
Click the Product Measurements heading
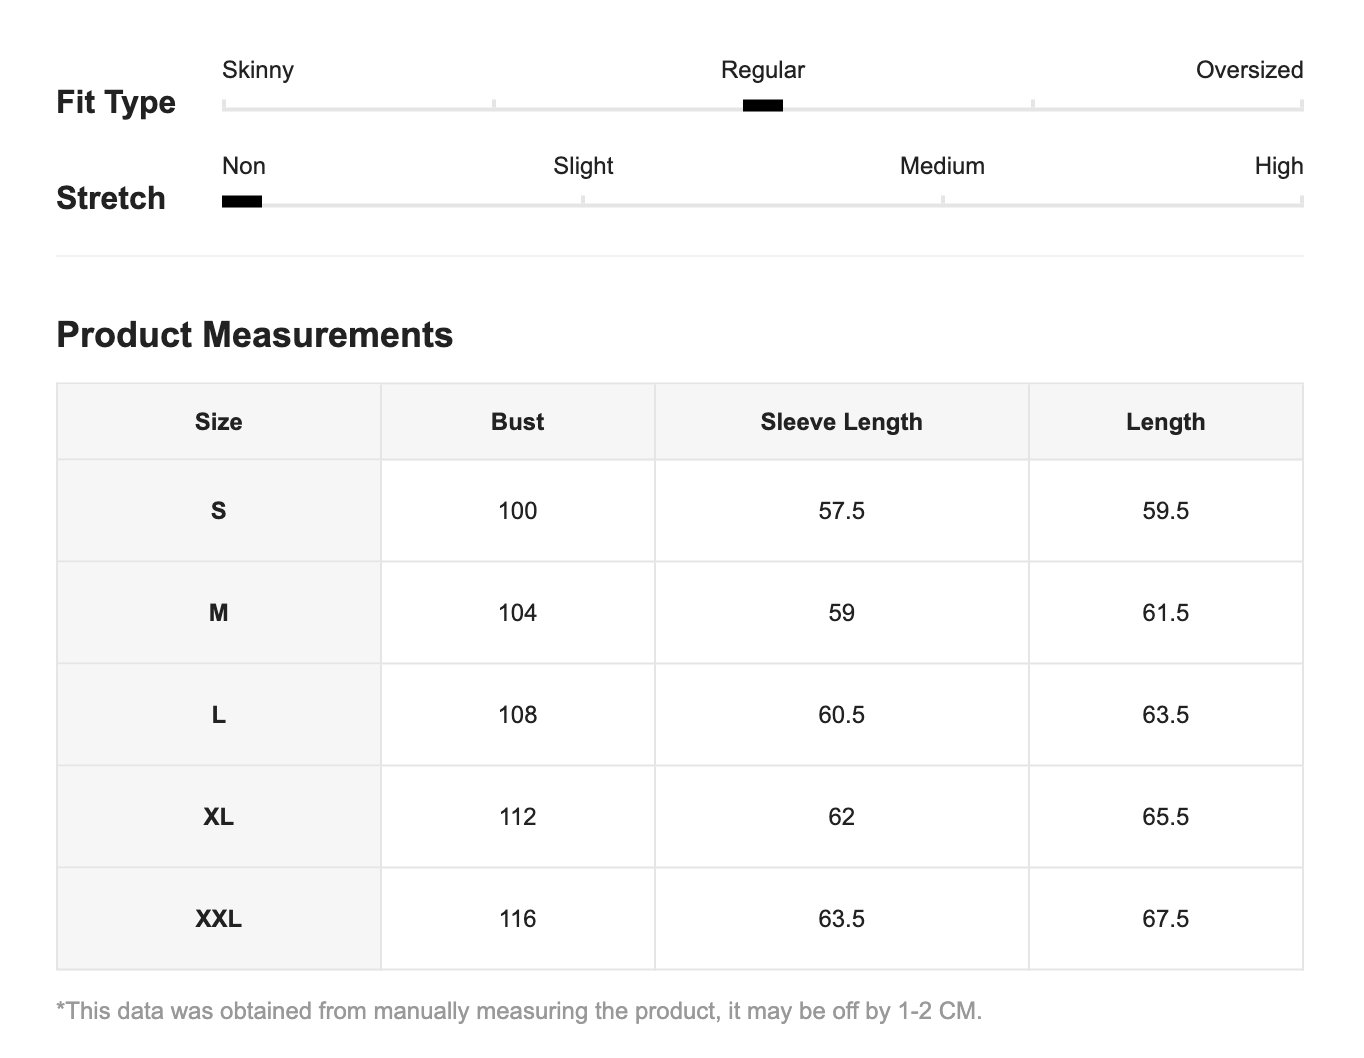(255, 335)
